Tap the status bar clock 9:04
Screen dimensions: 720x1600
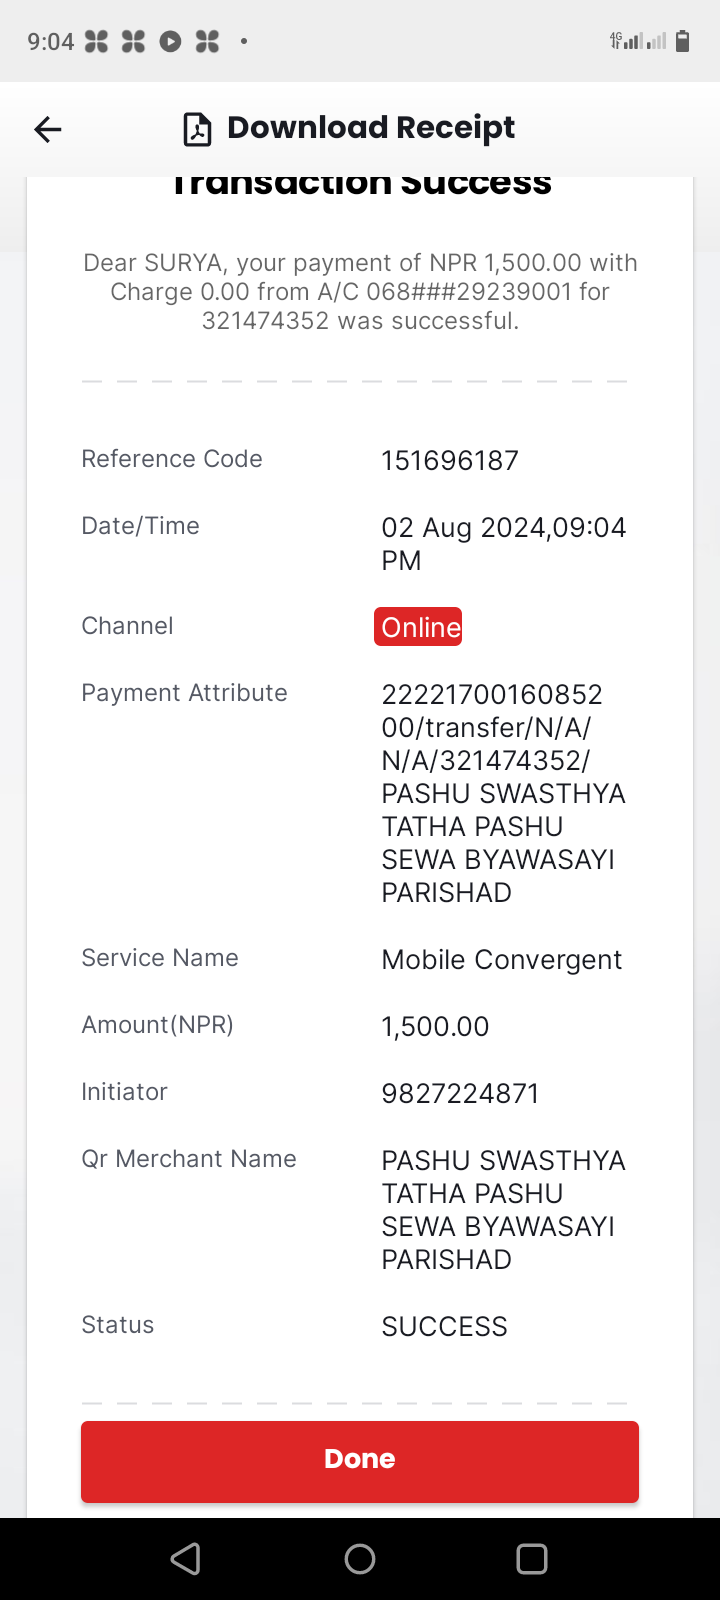click(x=50, y=41)
